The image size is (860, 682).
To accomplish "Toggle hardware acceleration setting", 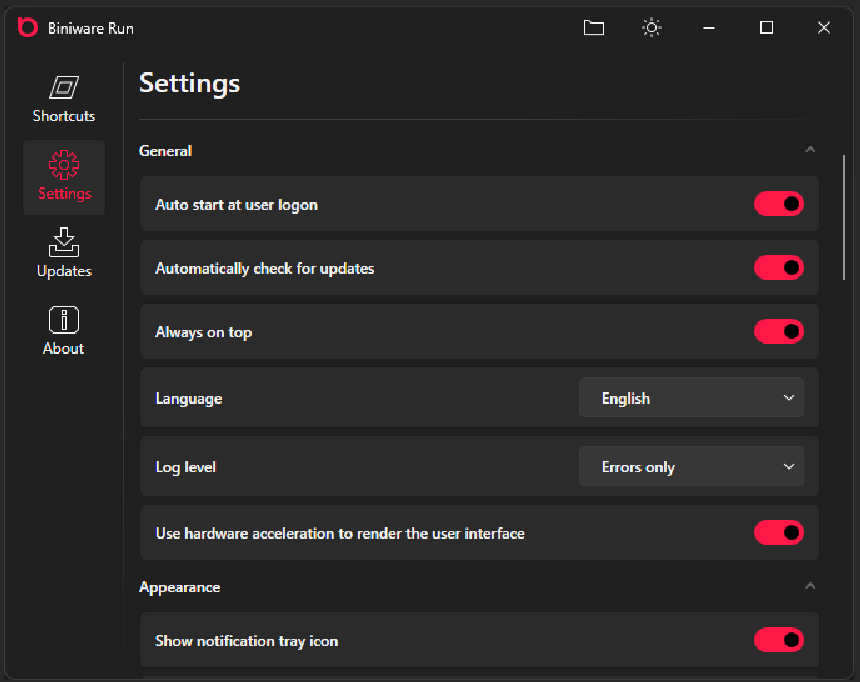I will (x=778, y=533).
